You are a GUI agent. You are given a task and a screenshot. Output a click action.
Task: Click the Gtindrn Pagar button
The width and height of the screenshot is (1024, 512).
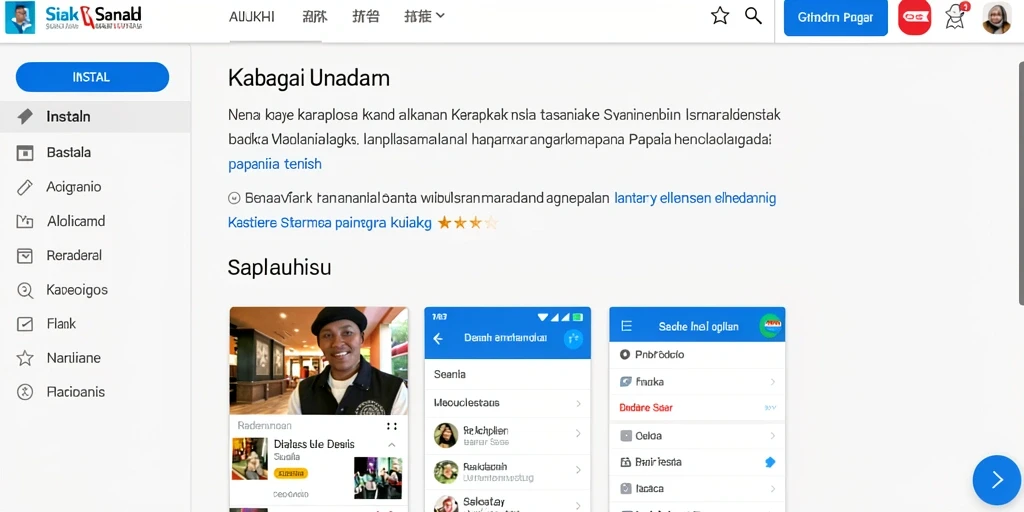click(835, 18)
